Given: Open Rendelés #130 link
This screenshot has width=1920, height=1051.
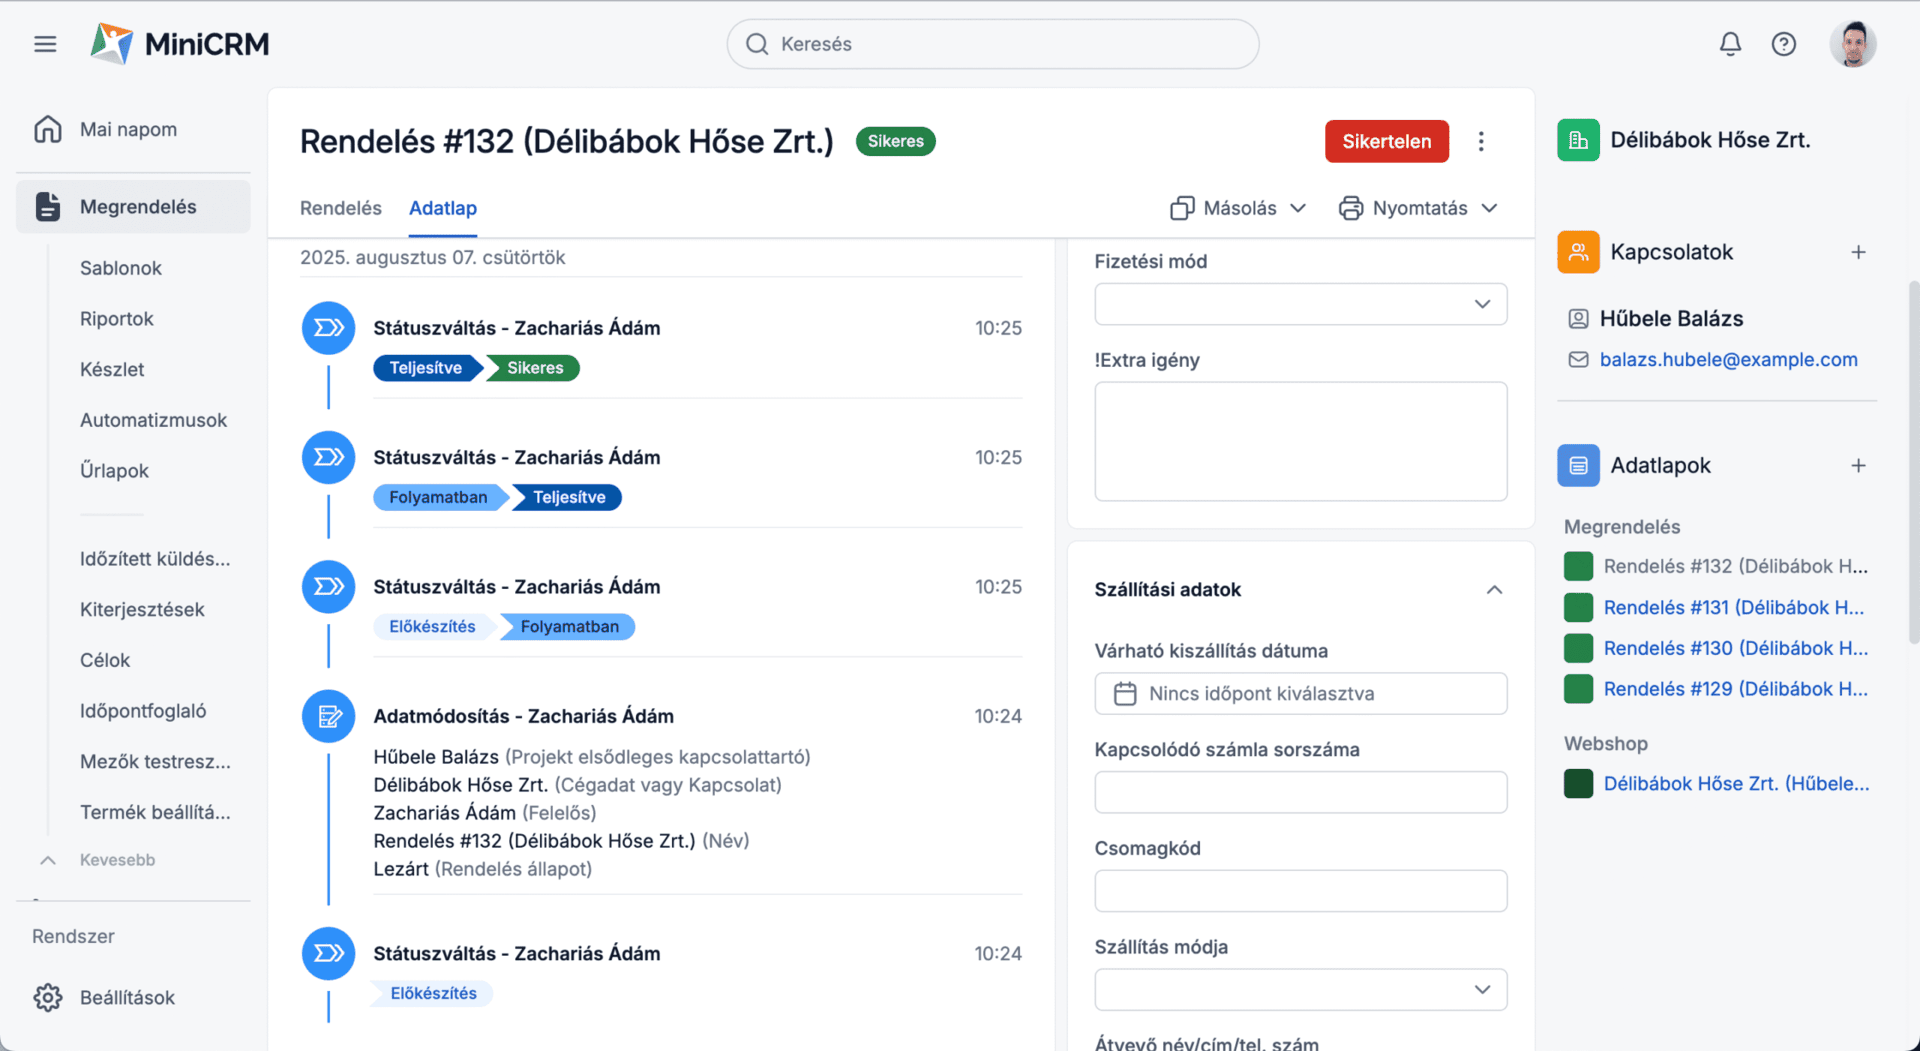Looking at the screenshot, I should pos(1735,648).
